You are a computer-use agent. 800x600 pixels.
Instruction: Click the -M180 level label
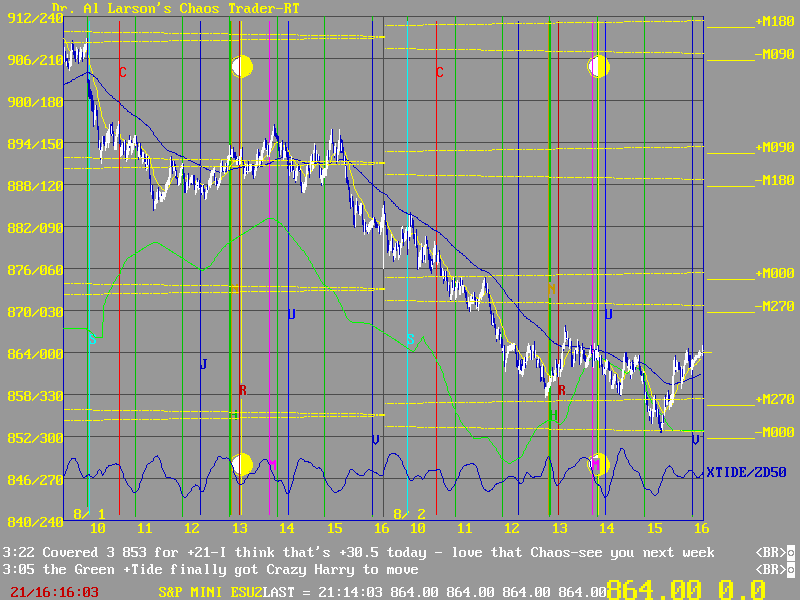tap(775, 181)
